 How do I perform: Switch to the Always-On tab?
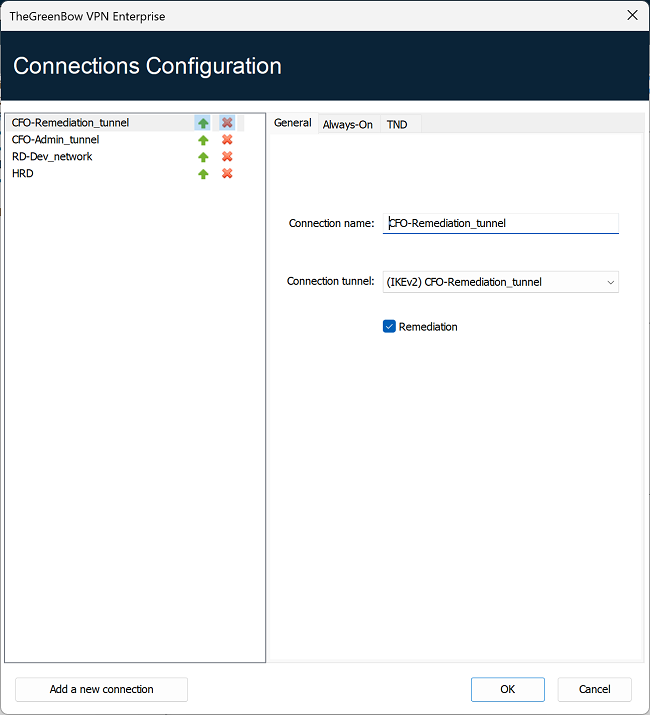pyautogui.click(x=348, y=124)
